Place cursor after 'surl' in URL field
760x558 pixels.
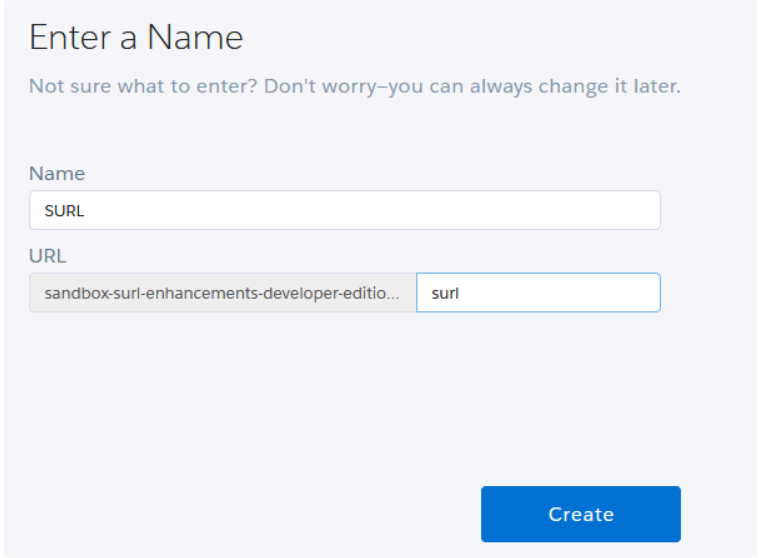[460, 294]
